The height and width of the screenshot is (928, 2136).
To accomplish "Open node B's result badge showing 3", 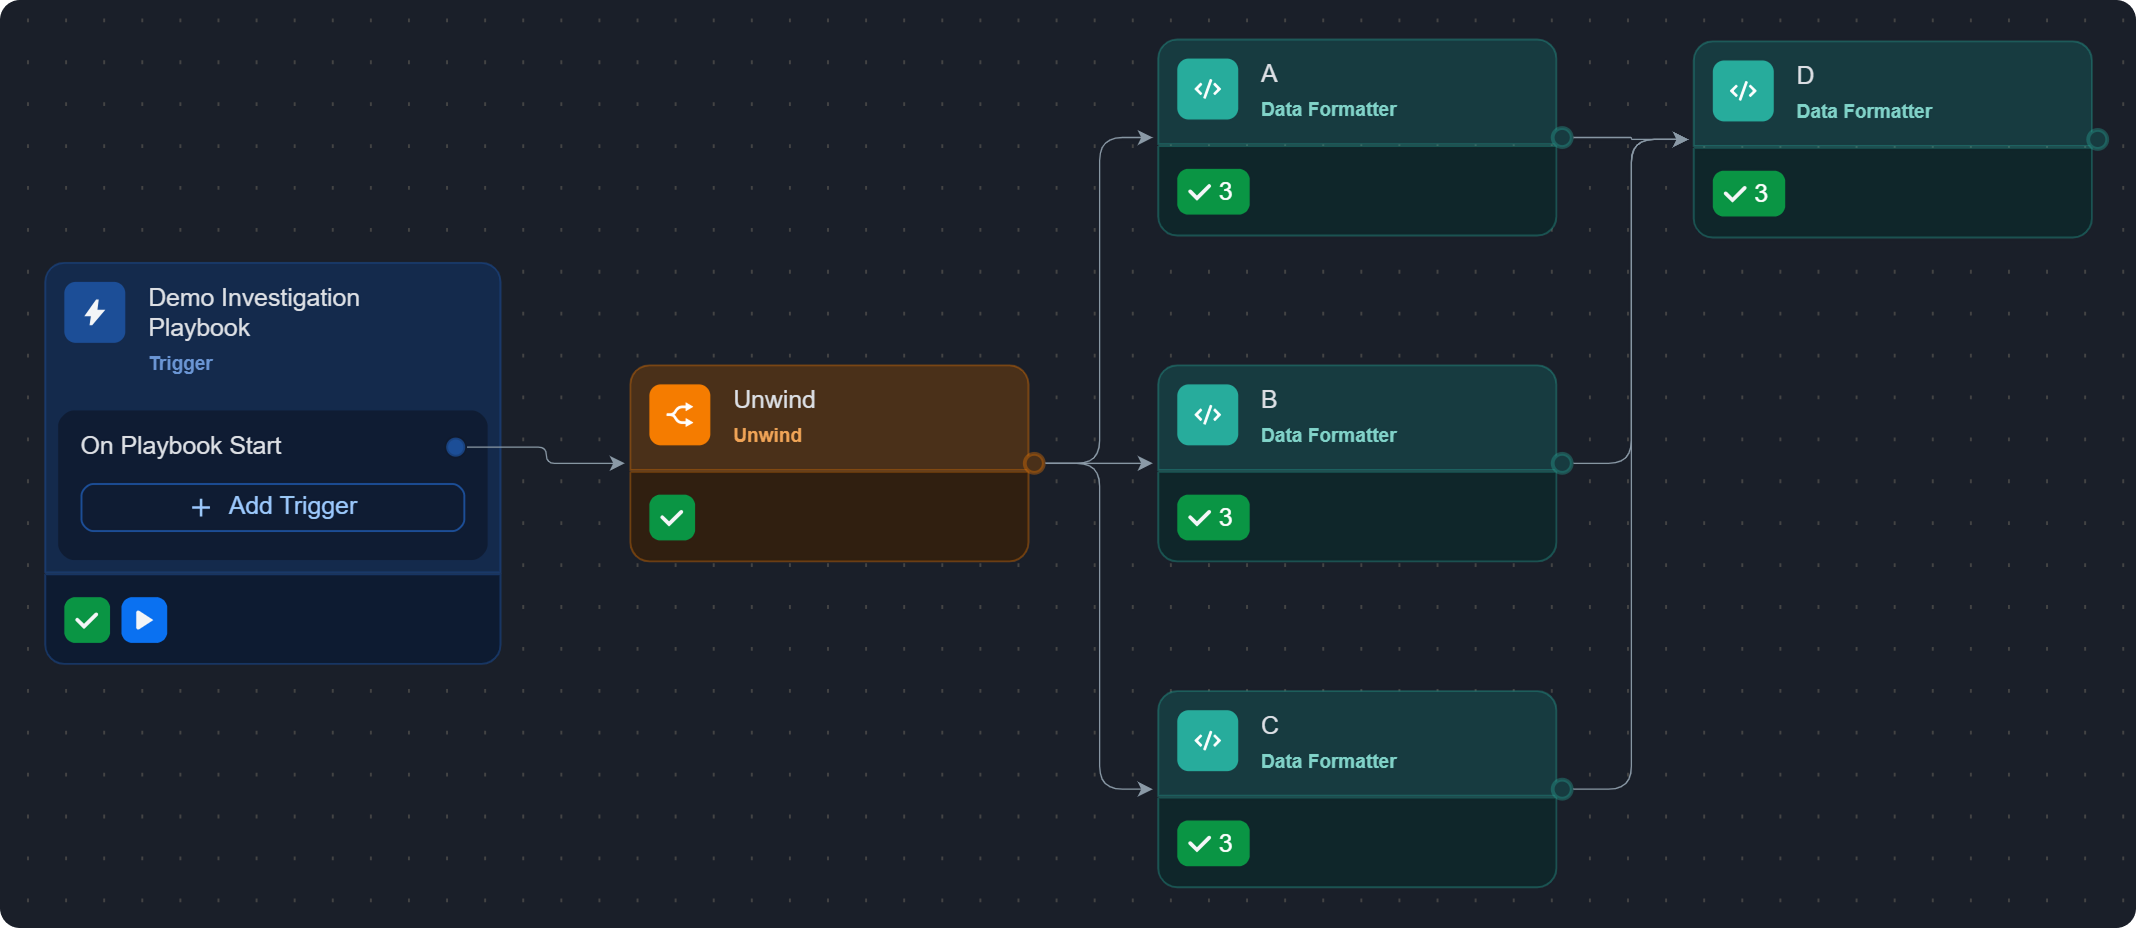I will coord(1213,518).
